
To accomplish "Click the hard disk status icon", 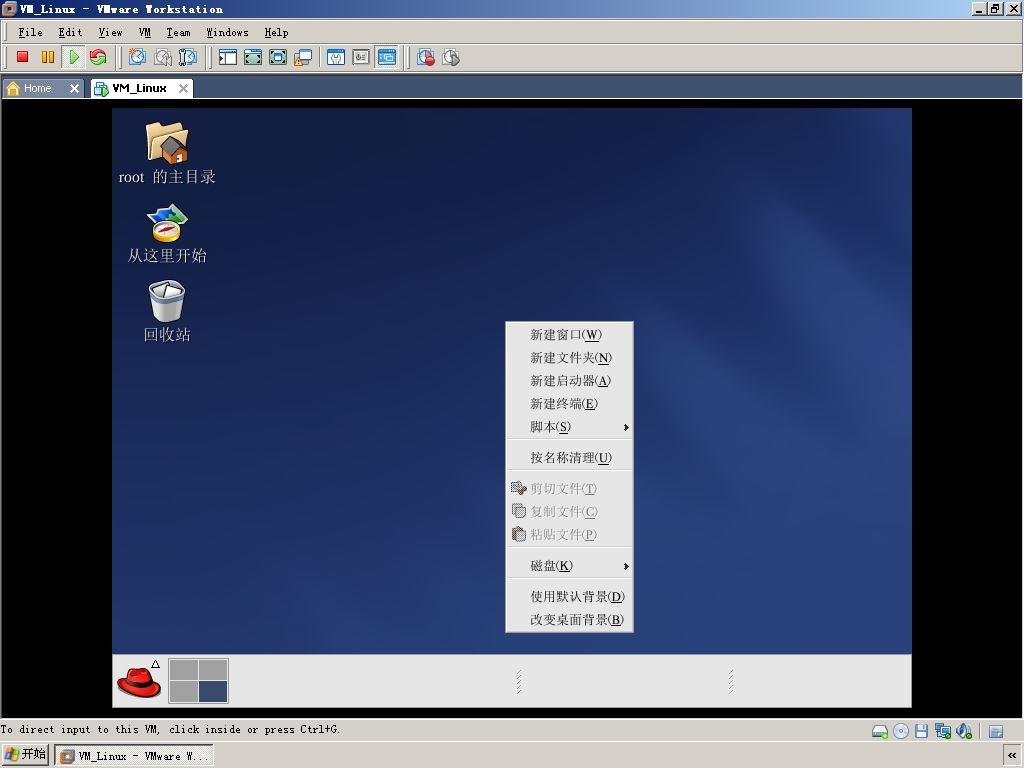I will 880,731.
